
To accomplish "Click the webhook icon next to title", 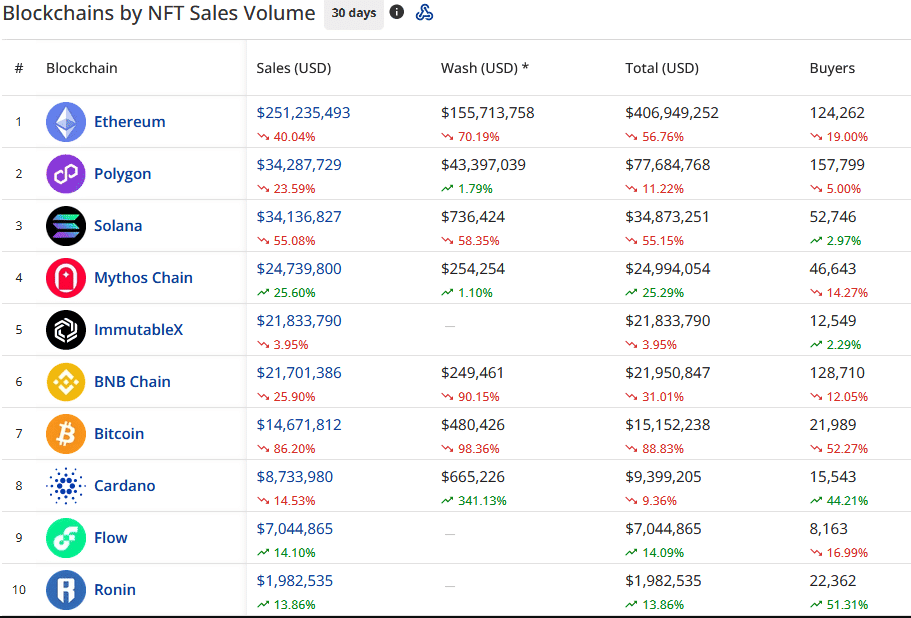I will [425, 12].
